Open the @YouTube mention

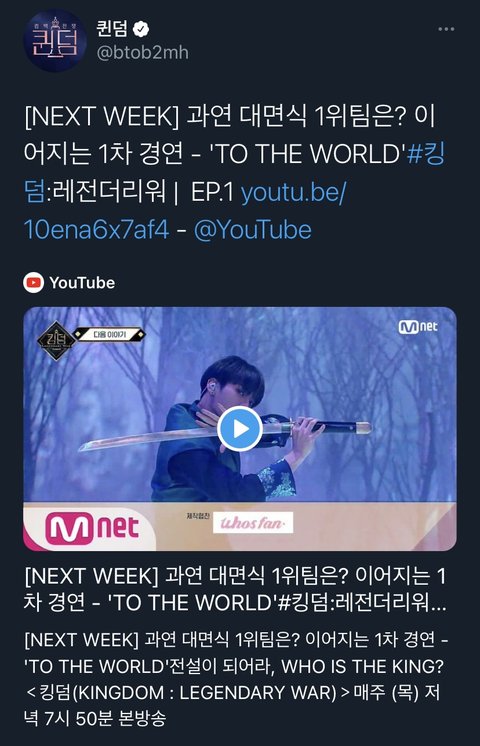253,230
